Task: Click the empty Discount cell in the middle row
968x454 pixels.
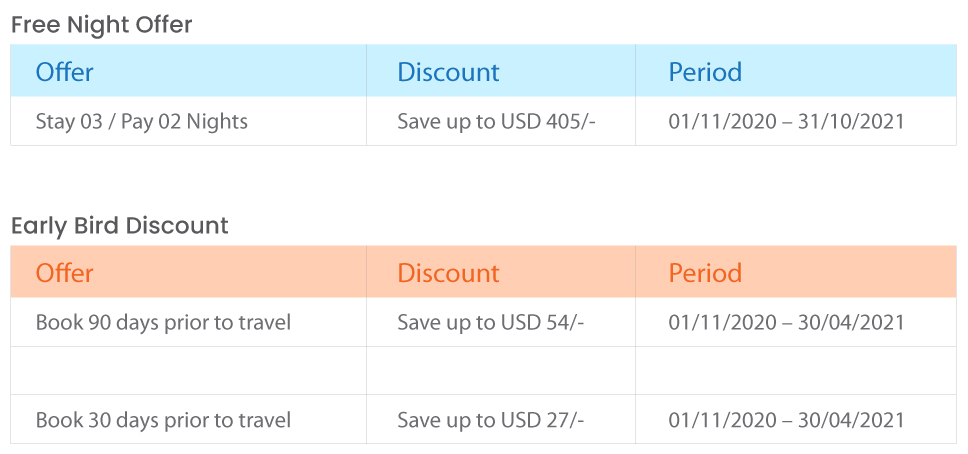Action: 501,371
